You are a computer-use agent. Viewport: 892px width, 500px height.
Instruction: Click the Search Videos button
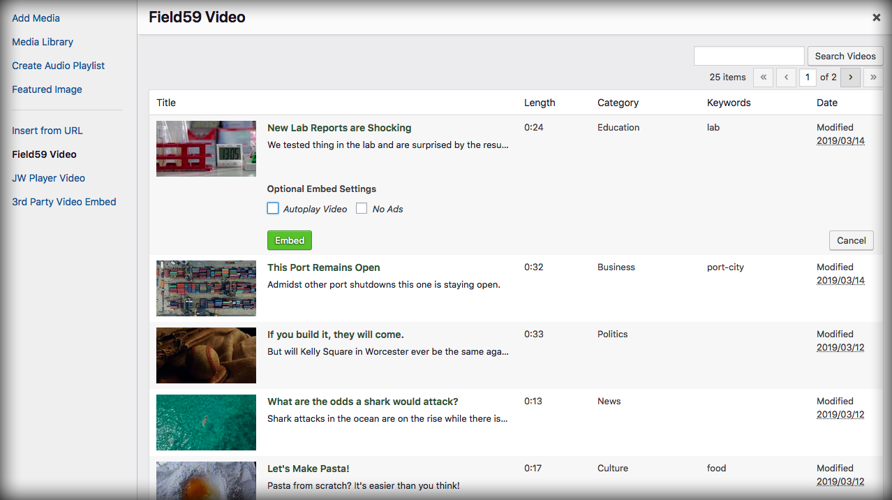(x=845, y=56)
